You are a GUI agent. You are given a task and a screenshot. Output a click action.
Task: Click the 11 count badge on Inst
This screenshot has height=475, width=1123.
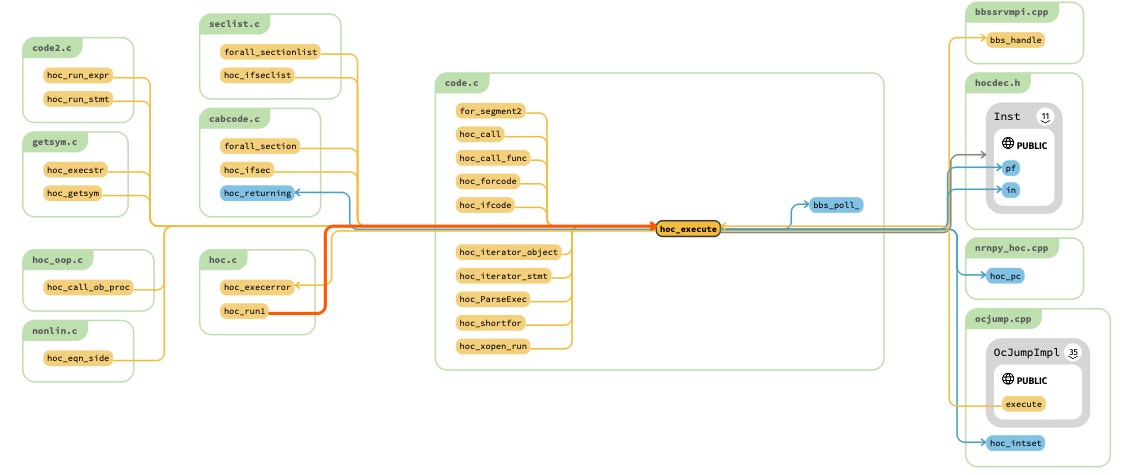click(x=1045, y=117)
